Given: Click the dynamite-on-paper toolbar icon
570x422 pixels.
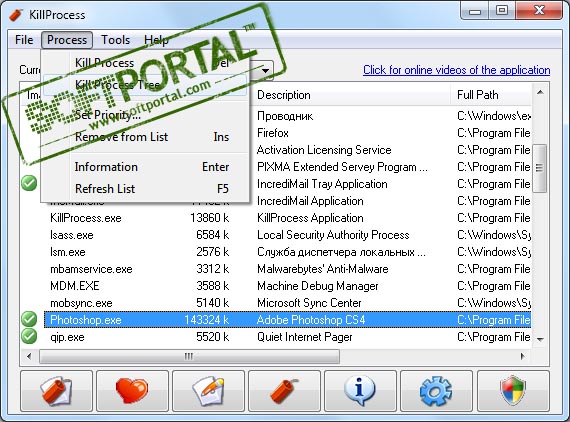Looking at the screenshot, I should tap(56, 391).
